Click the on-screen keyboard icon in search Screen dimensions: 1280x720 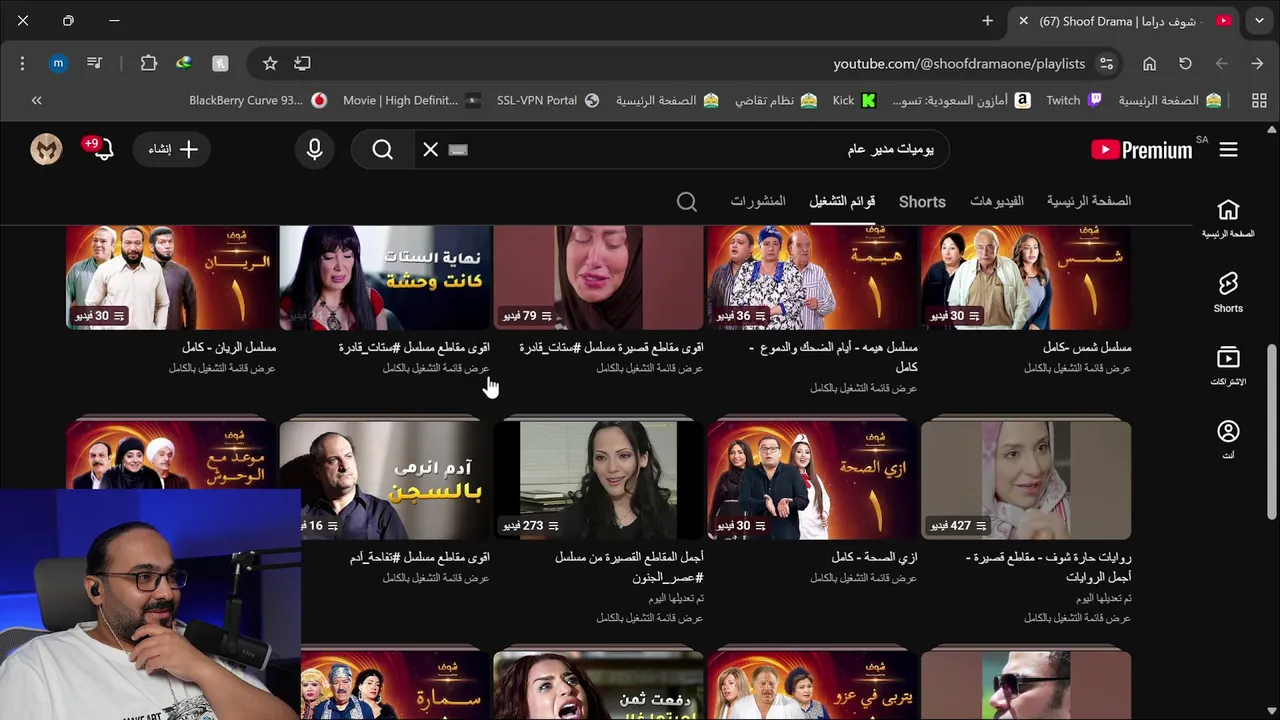pyautogui.click(x=458, y=150)
